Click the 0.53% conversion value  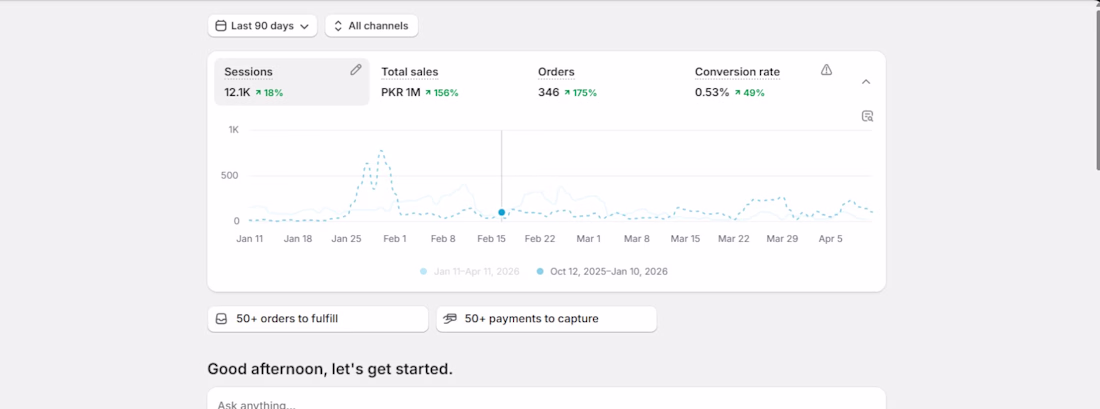pos(712,93)
